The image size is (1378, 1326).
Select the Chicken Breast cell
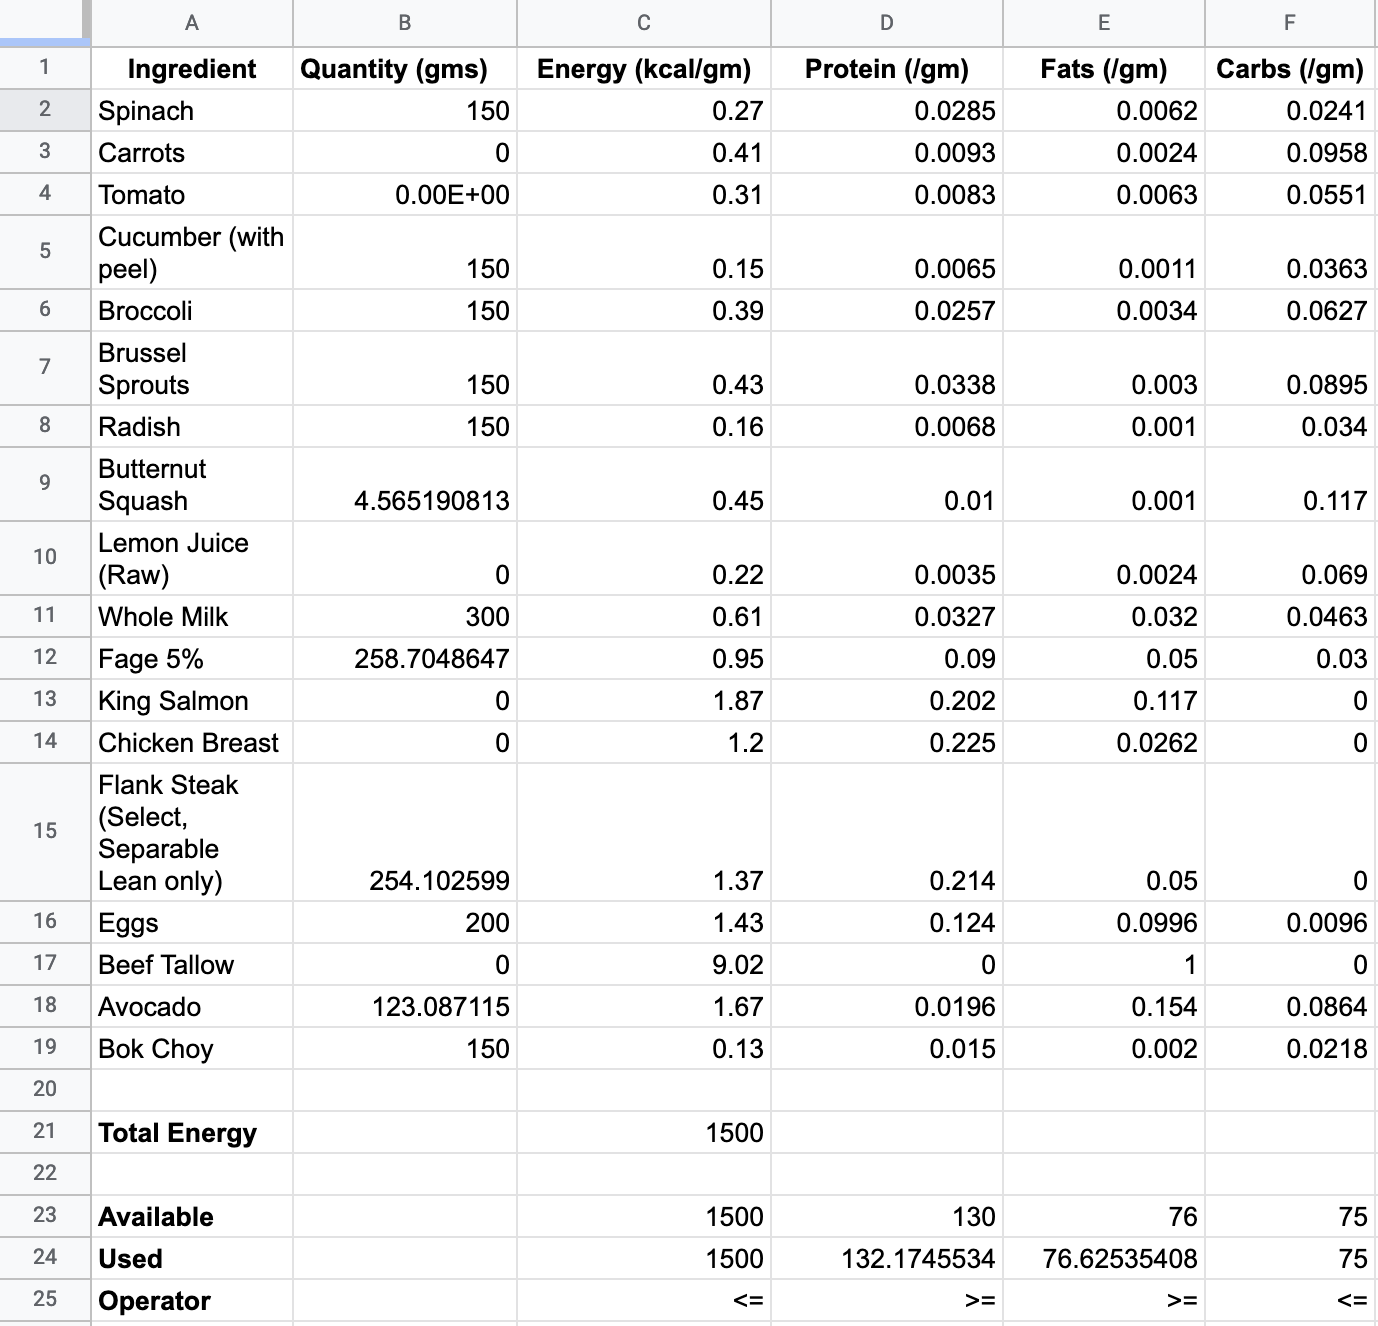192,742
